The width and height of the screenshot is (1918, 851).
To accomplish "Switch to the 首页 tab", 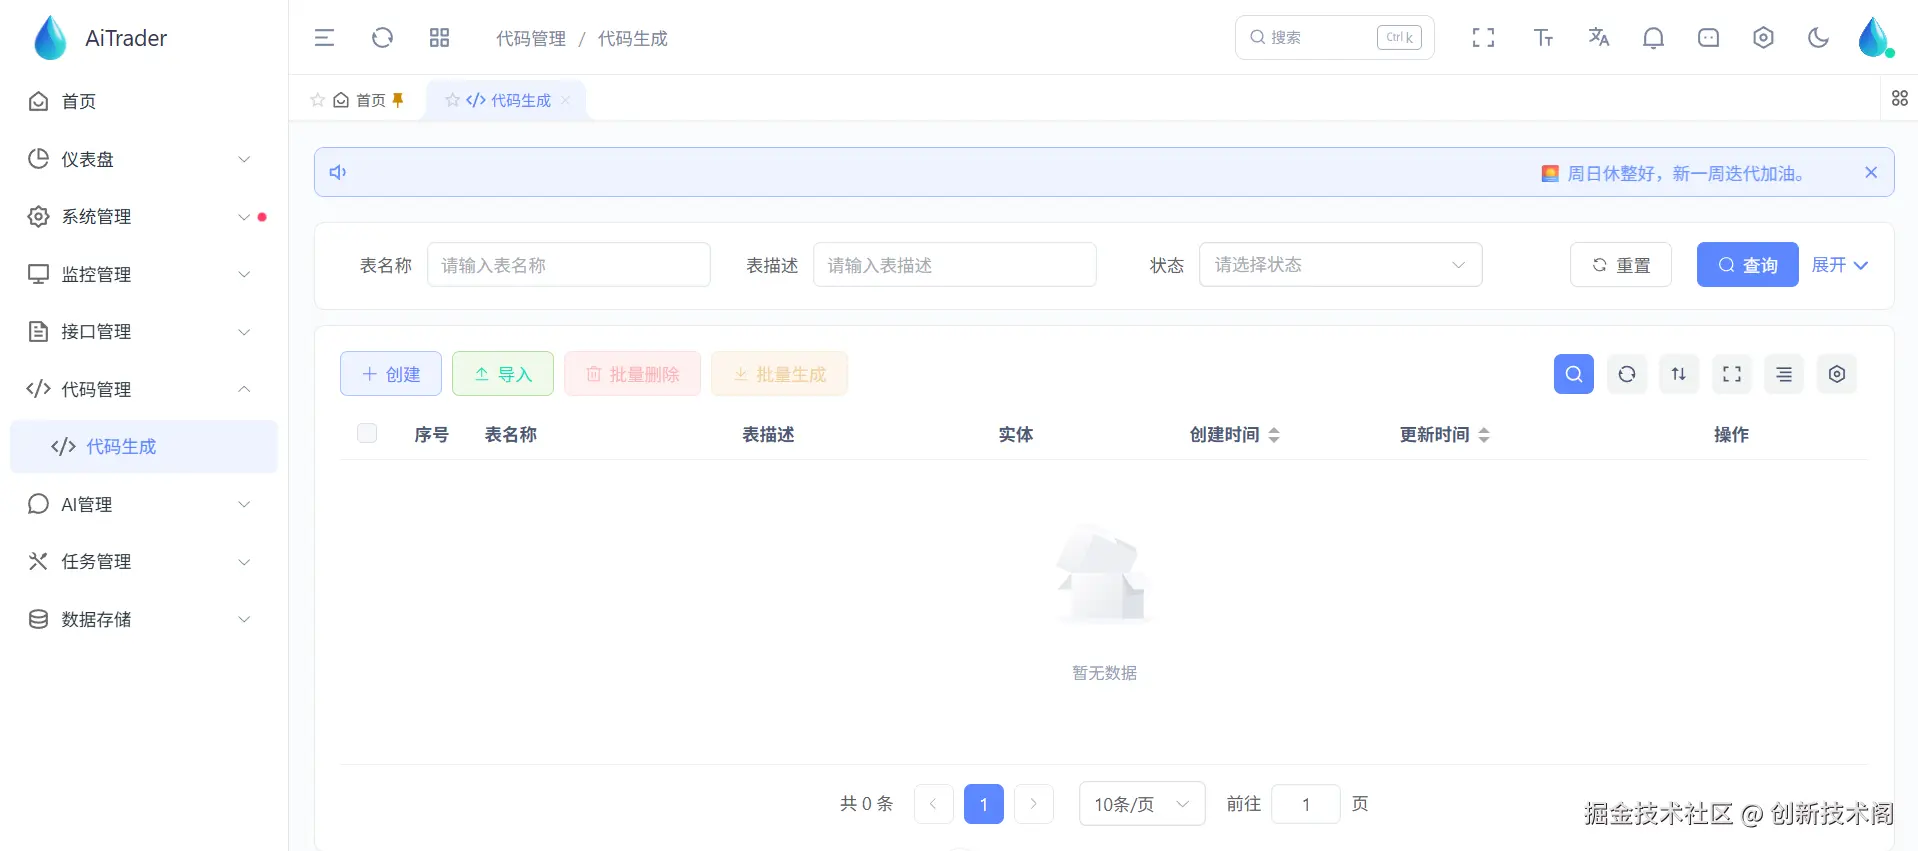I will pyautogui.click(x=359, y=100).
